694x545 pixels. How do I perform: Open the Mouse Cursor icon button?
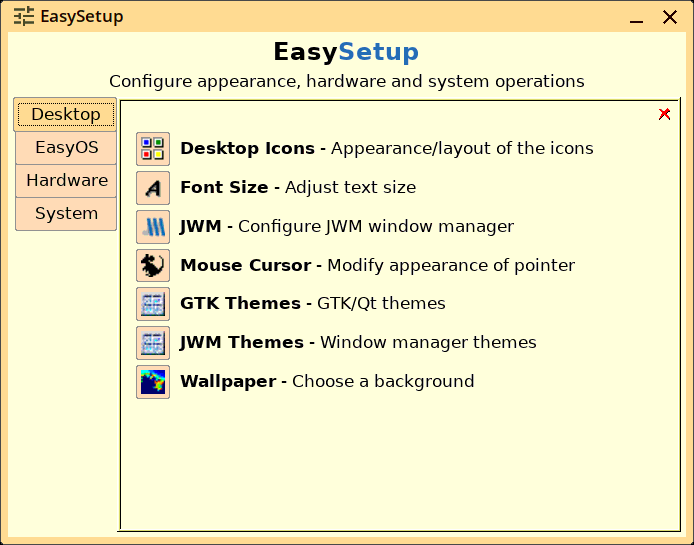pyautogui.click(x=153, y=265)
